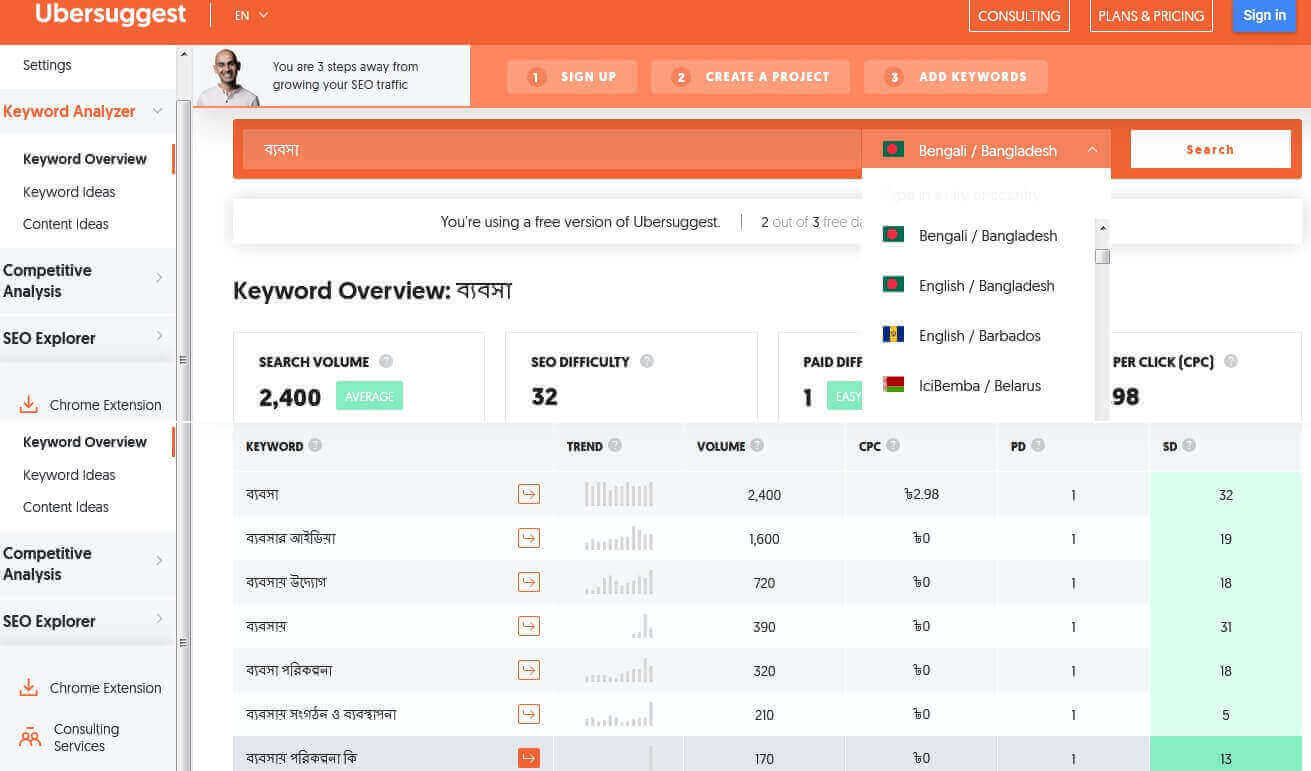This screenshot has width=1311, height=771.
Task: Open upper Keyword Ideas sidebar item
Action: (x=69, y=192)
